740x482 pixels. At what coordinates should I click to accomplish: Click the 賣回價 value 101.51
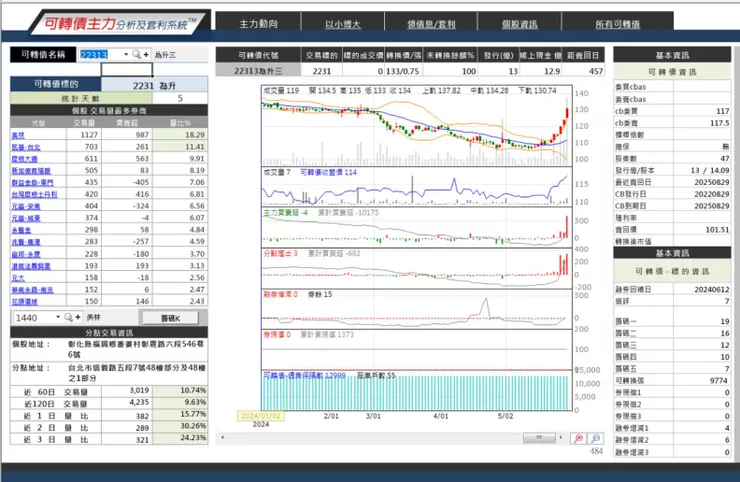coord(702,229)
